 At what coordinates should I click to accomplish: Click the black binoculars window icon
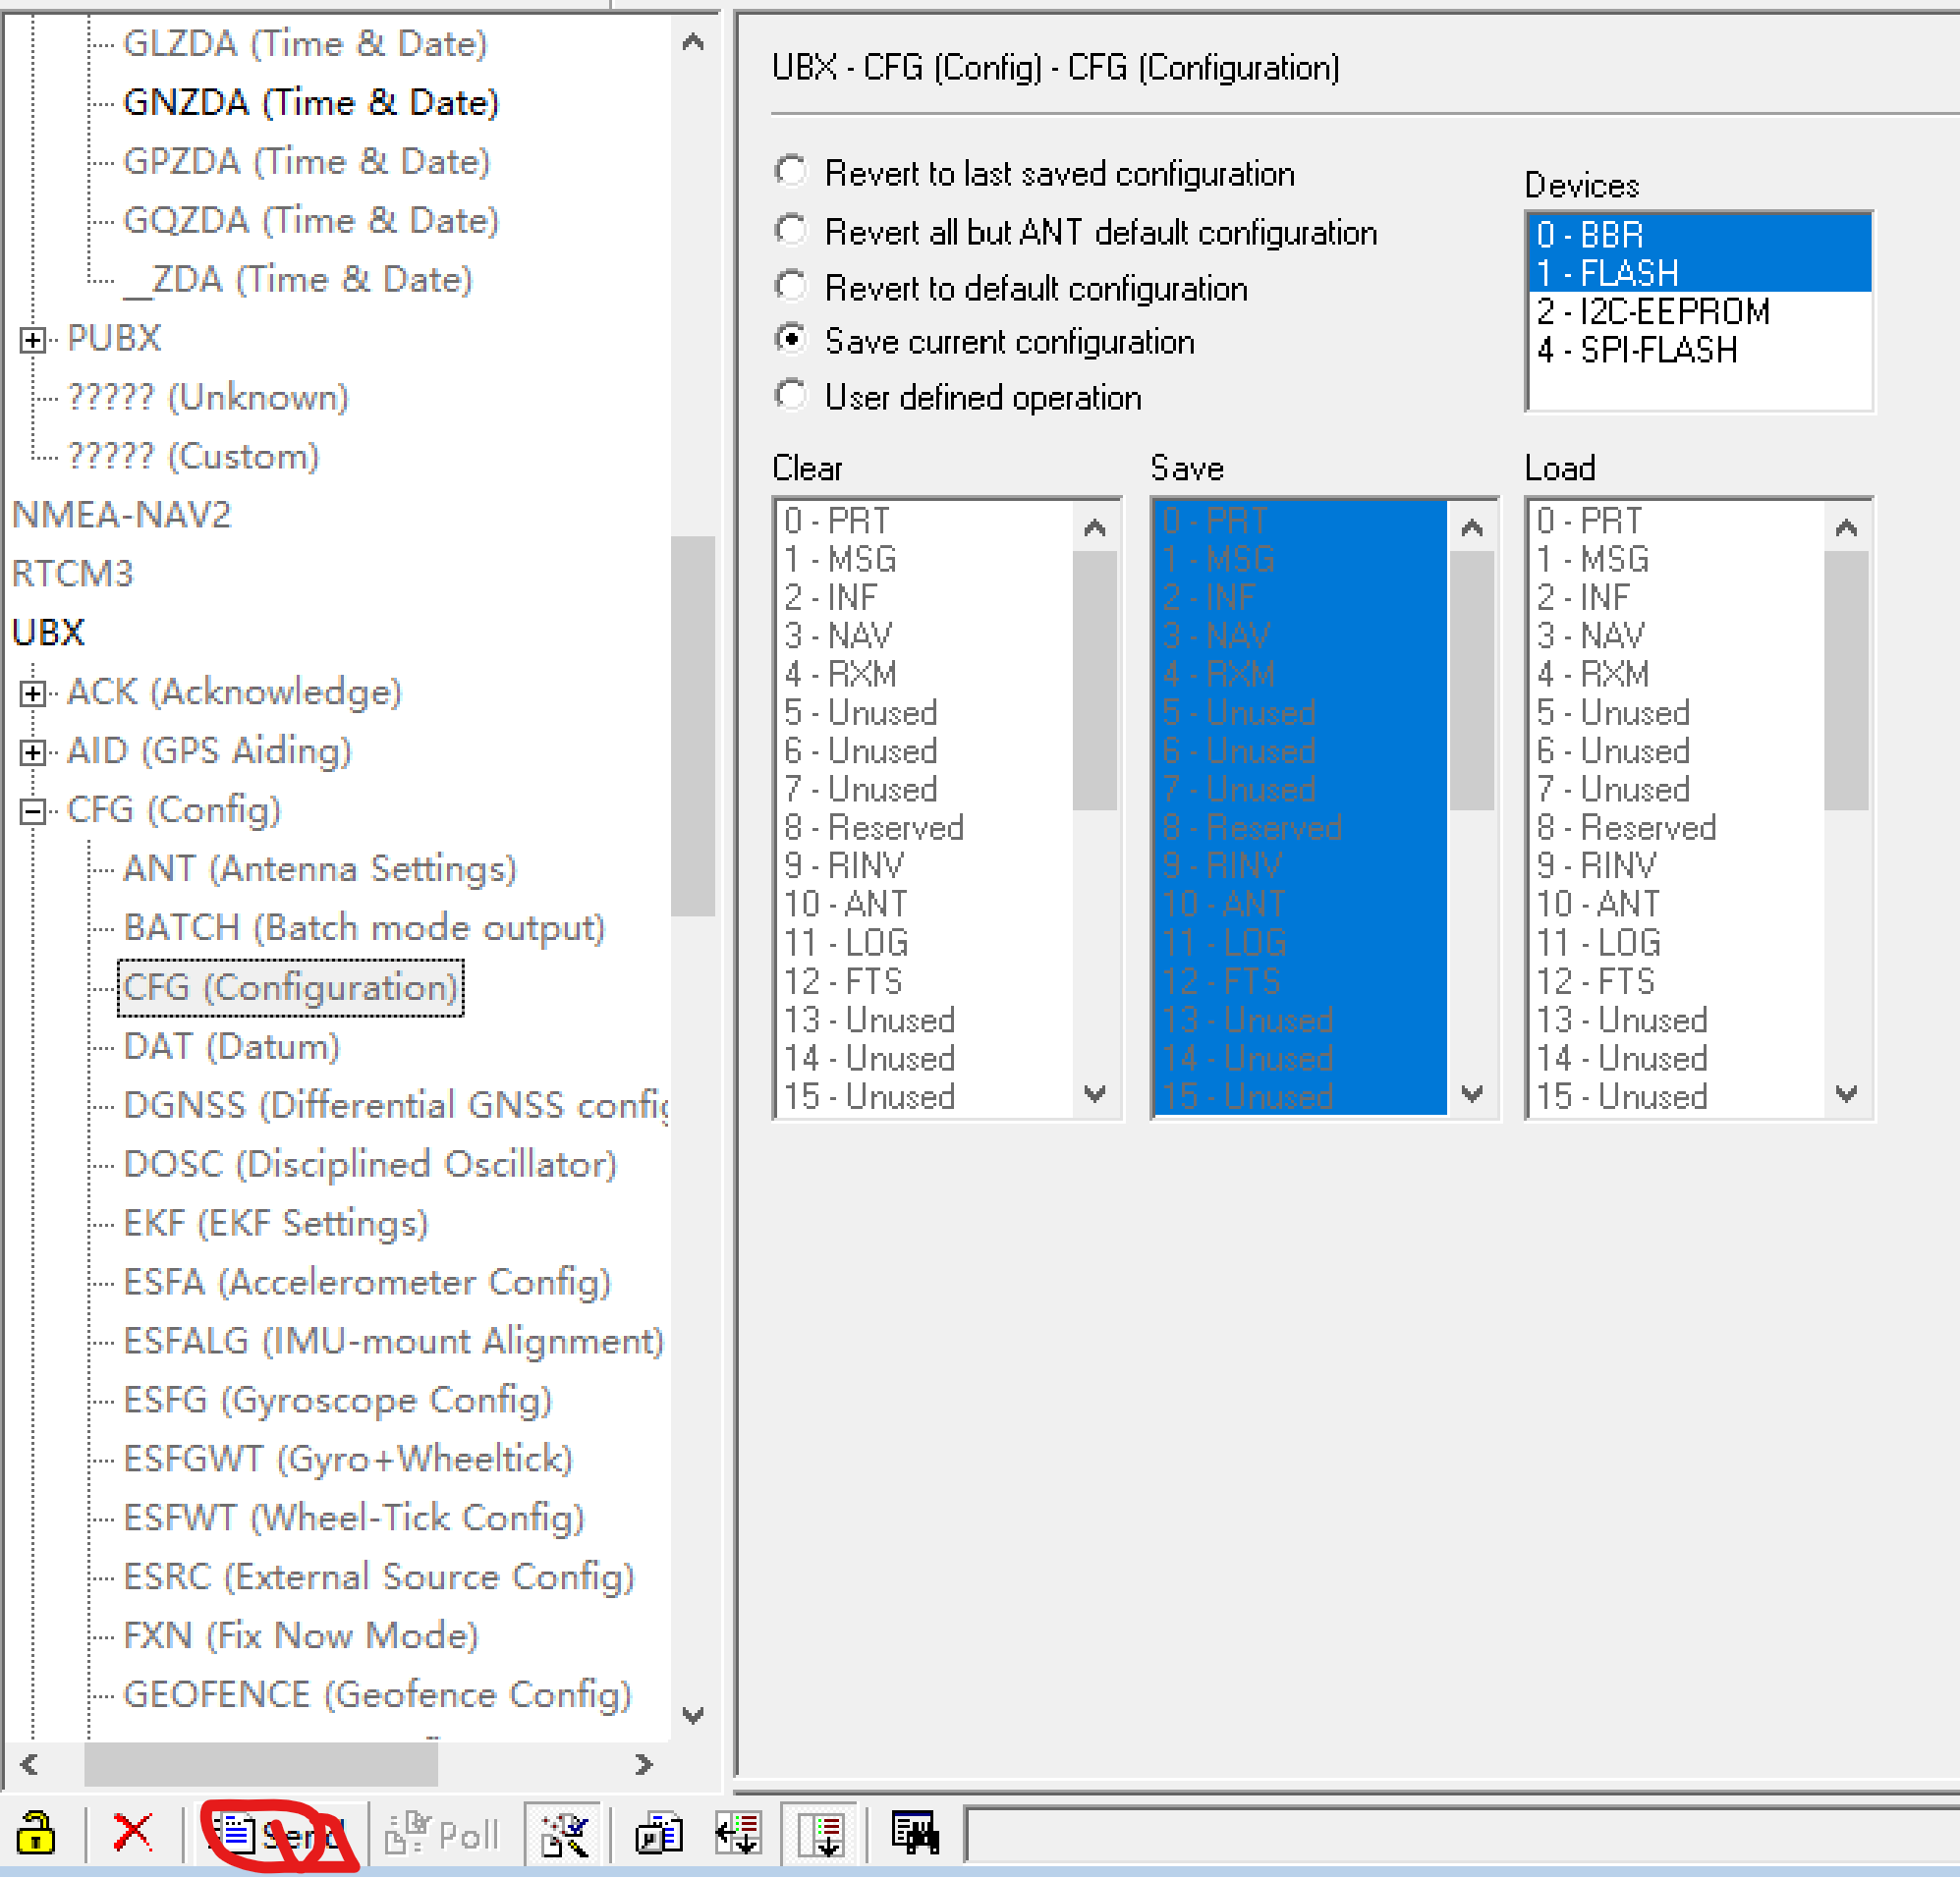click(914, 1833)
